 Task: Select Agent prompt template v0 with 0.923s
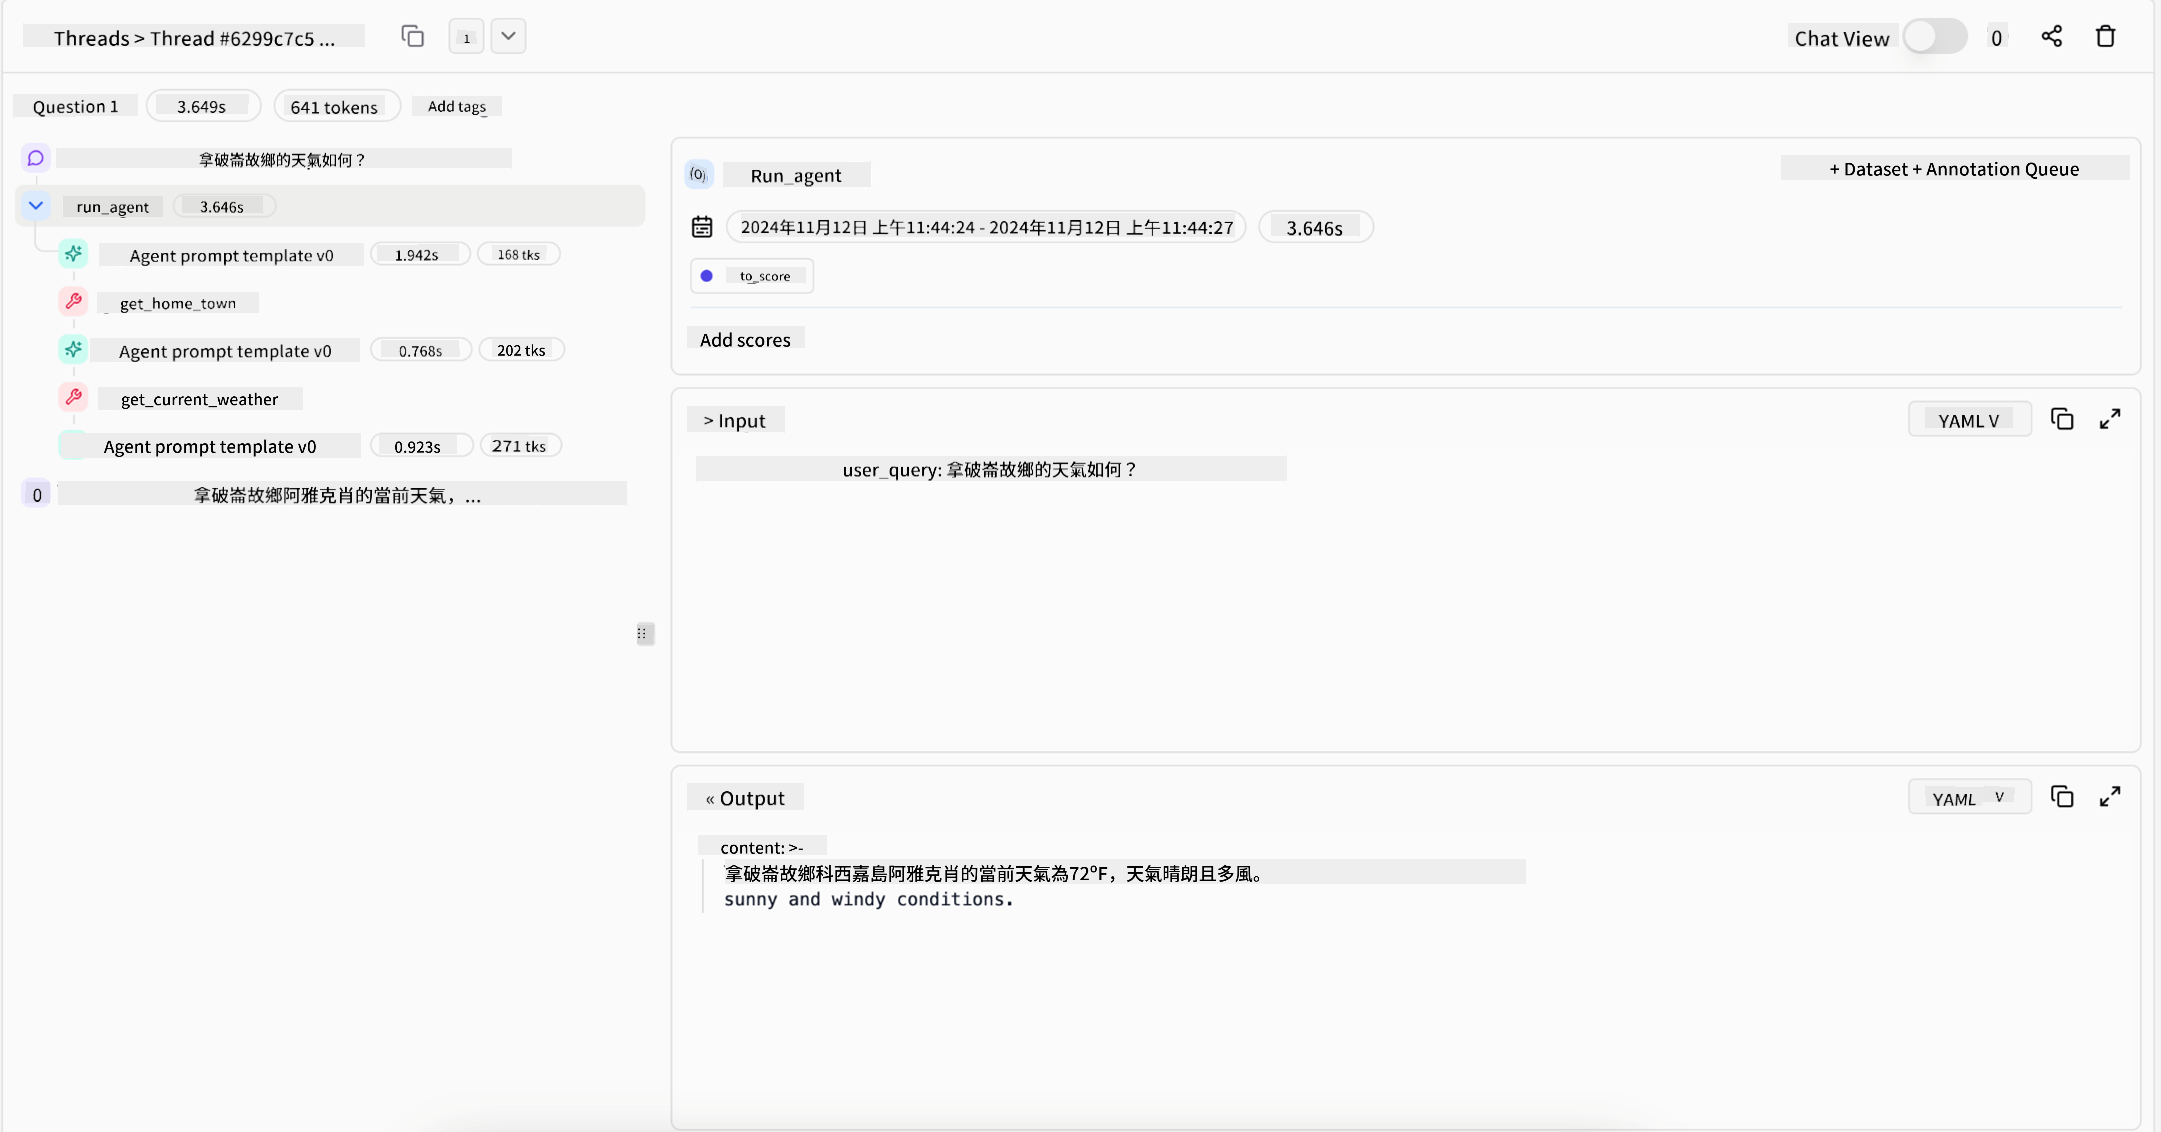click(x=210, y=446)
